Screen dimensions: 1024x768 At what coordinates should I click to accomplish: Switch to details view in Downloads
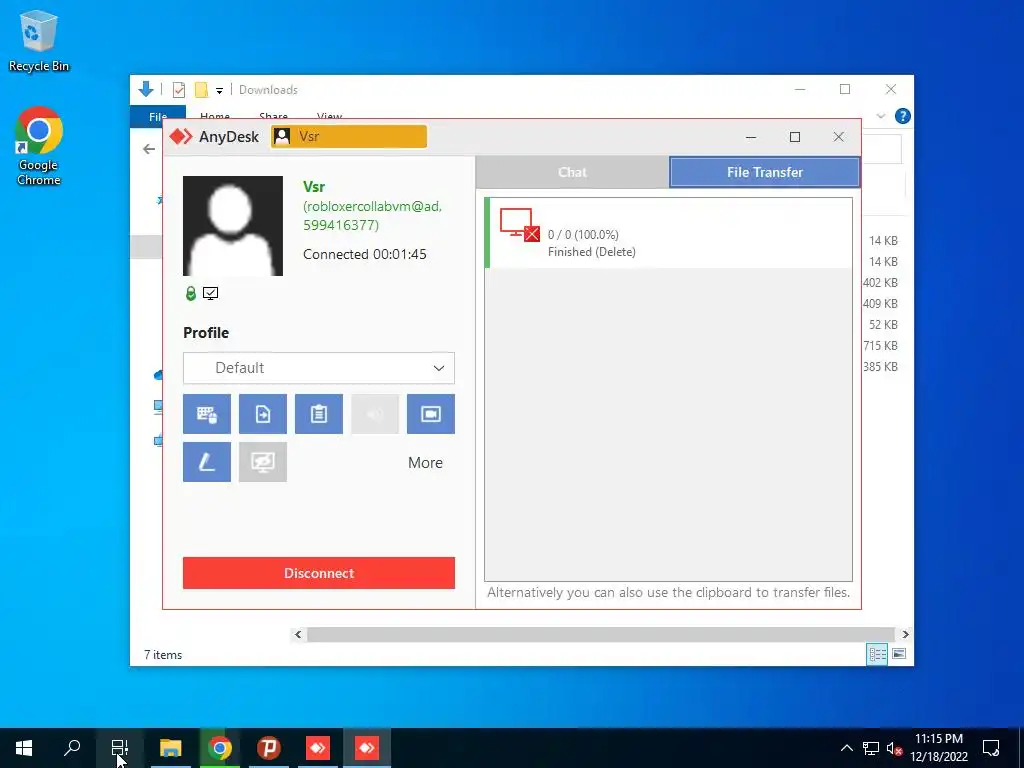877,654
